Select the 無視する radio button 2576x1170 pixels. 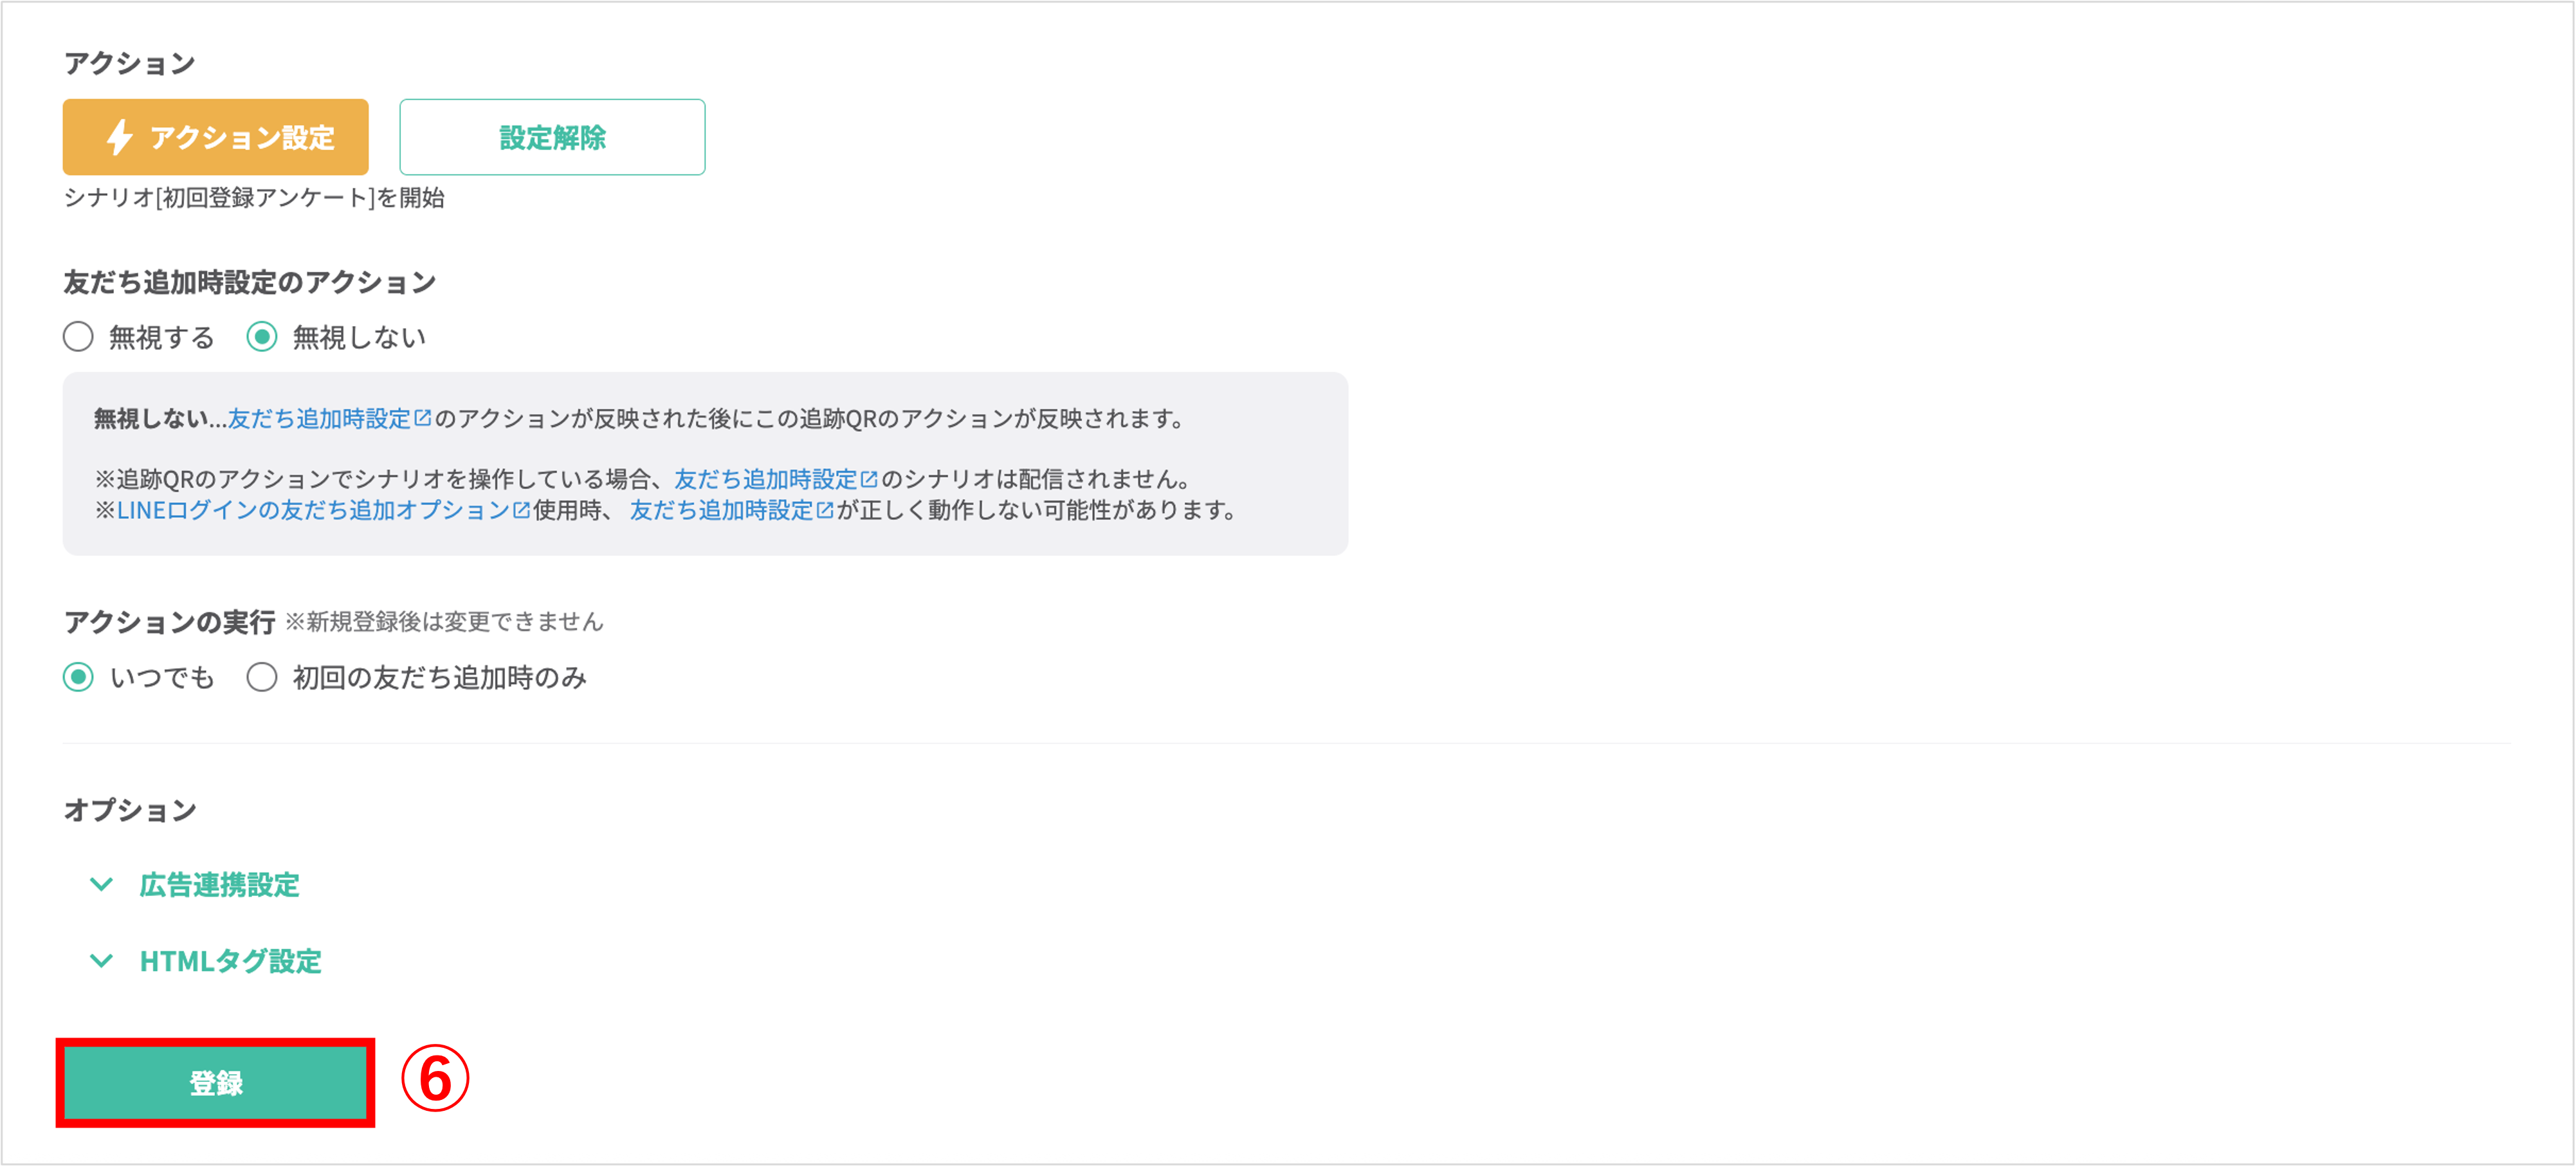click(x=78, y=337)
